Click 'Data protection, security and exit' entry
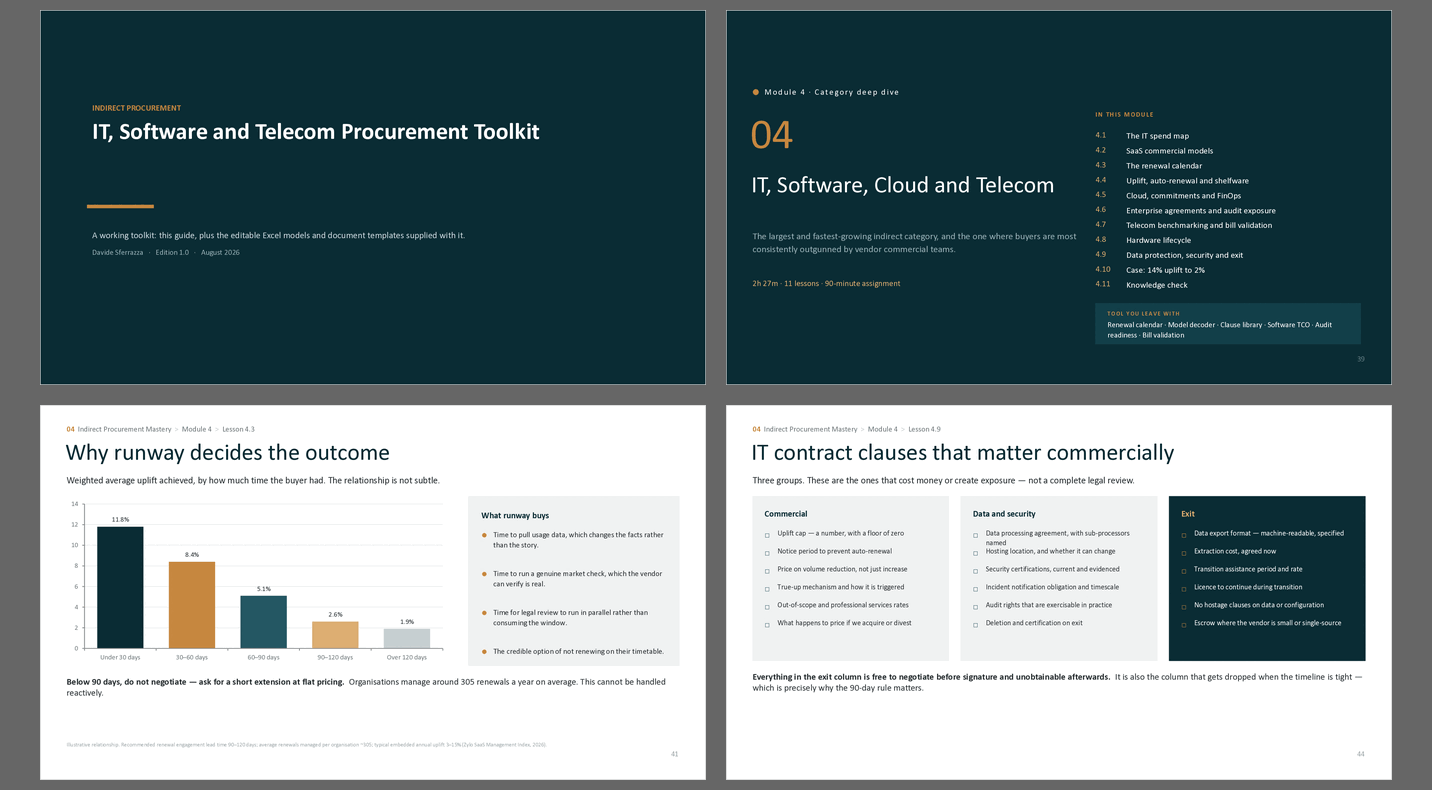1432x790 pixels. tap(1185, 255)
